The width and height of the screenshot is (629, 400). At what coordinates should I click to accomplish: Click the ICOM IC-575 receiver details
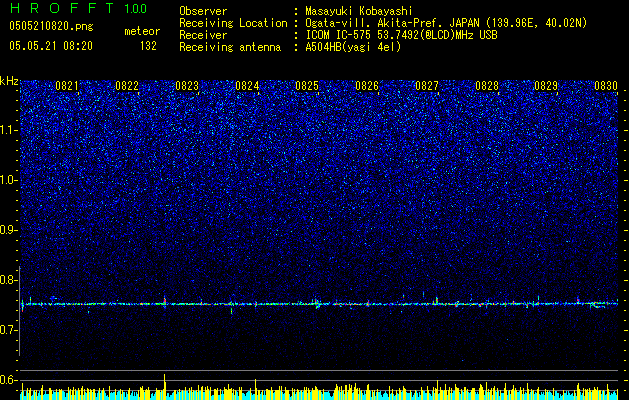[401, 35]
